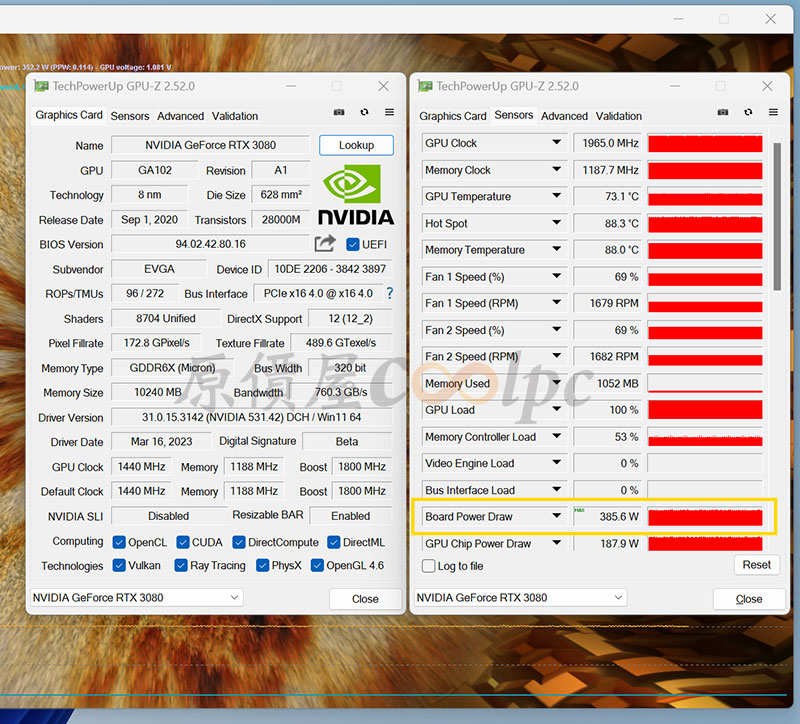Toggle the Vulkan checkbox

coord(119,565)
